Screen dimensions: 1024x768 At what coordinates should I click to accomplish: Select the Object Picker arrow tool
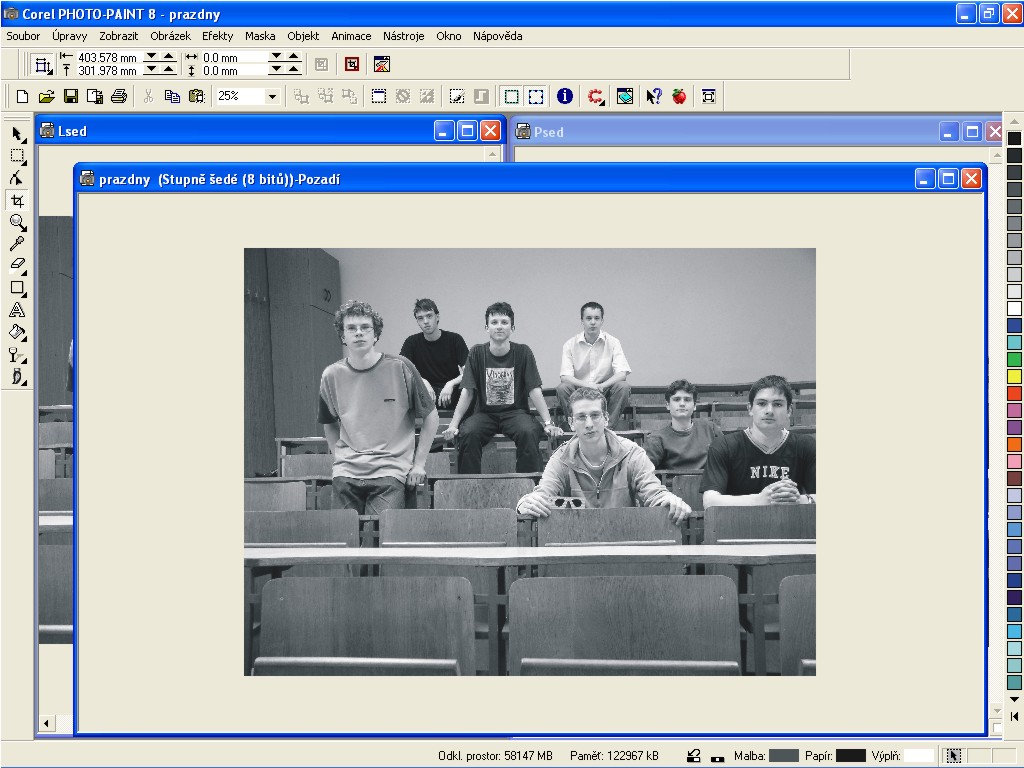[x=17, y=134]
